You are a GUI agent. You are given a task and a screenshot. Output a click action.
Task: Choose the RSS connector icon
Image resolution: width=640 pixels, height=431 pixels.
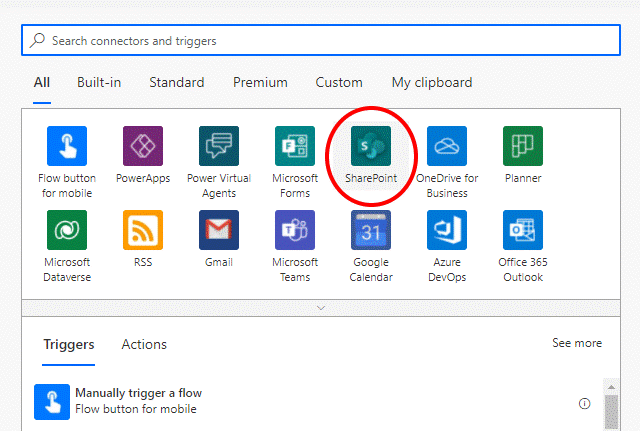143,230
